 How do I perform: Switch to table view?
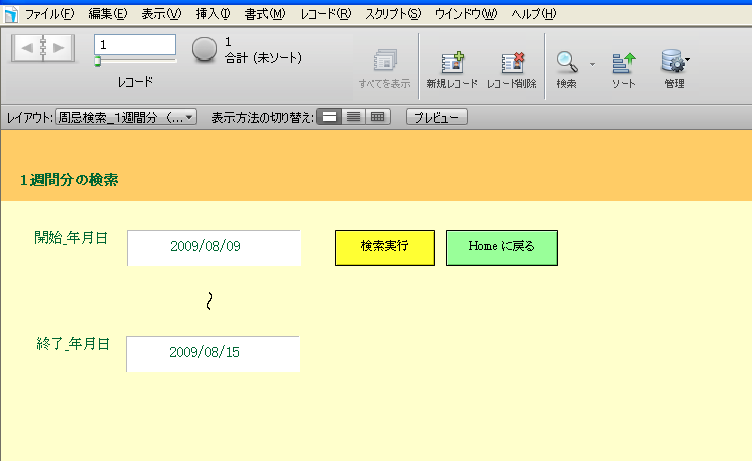pos(377,117)
